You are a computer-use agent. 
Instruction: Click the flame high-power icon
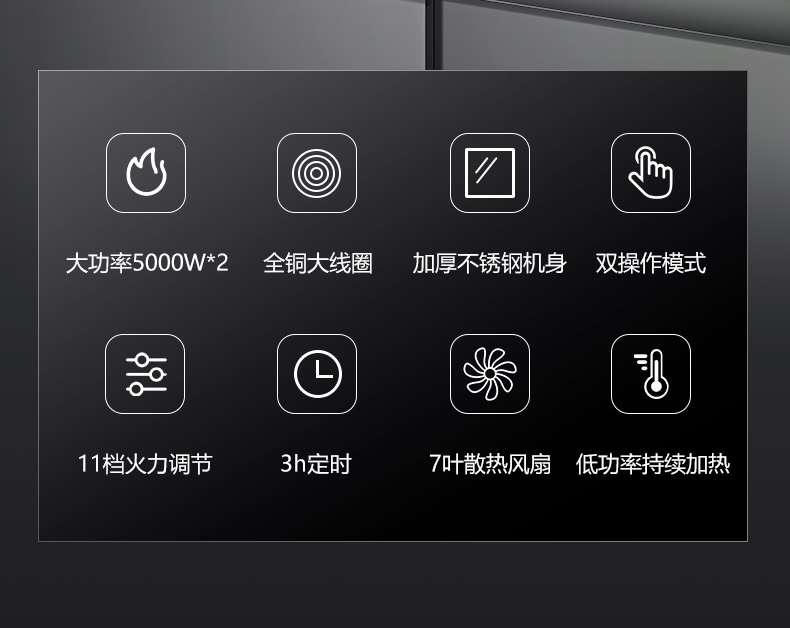146,173
